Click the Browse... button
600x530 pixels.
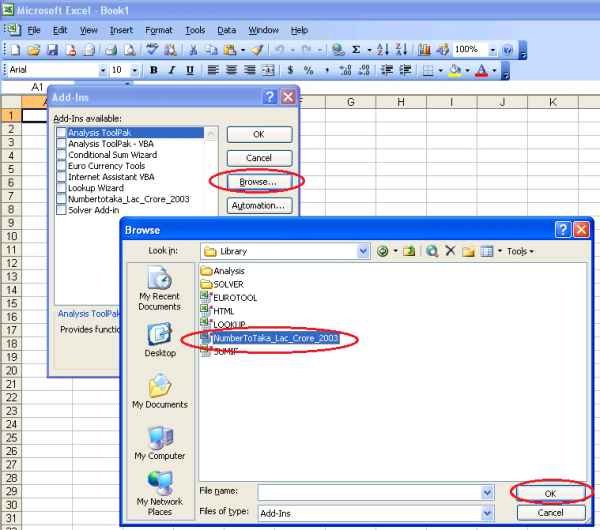coord(259,182)
